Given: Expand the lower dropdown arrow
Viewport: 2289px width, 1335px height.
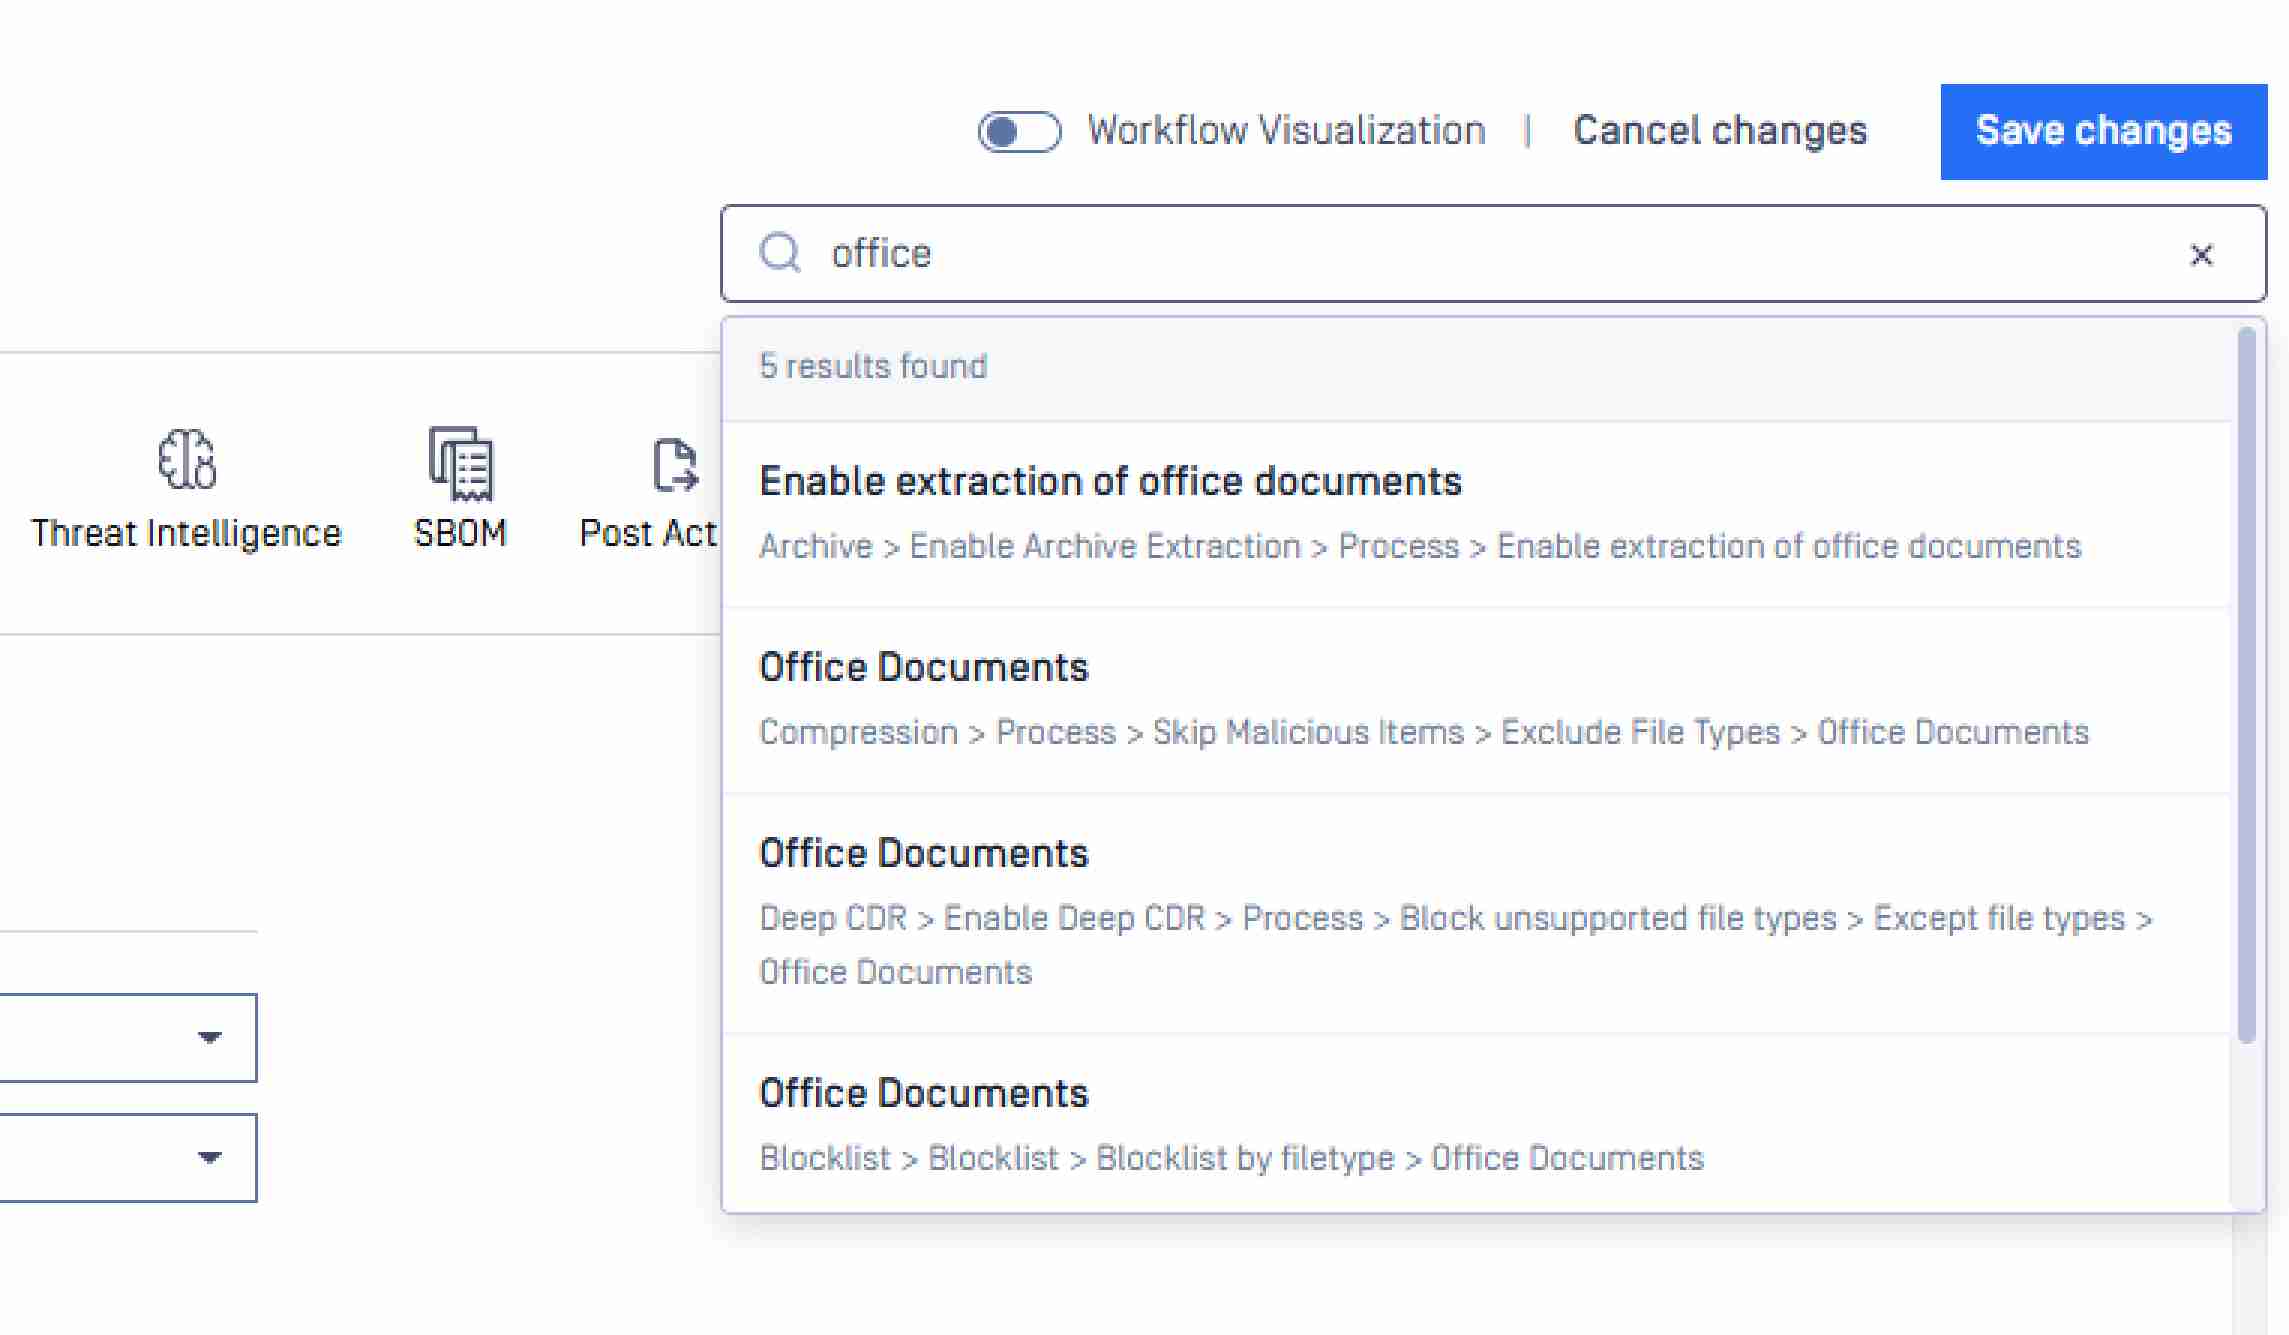Looking at the screenshot, I should point(209,1157).
